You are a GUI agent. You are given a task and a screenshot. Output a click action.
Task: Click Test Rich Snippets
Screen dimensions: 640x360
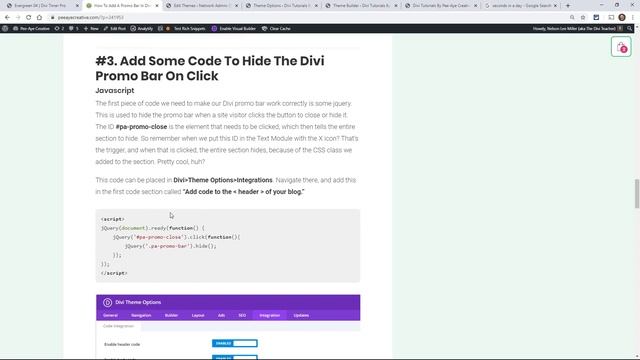[x=189, y=29]
